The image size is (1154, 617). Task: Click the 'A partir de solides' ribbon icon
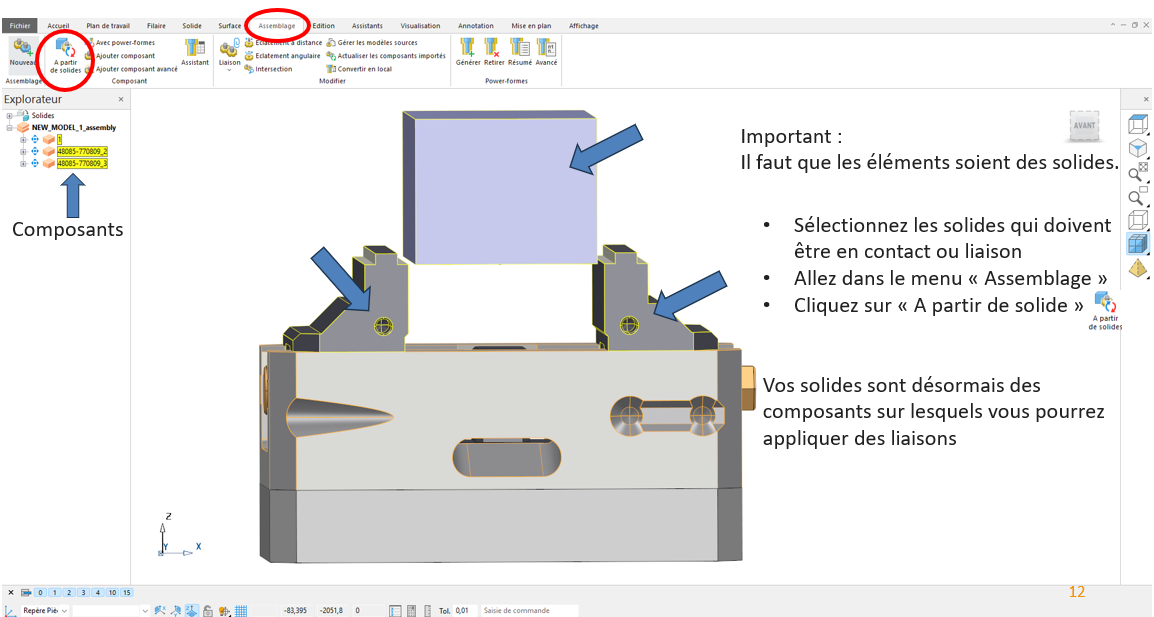[x=66, y=56]
